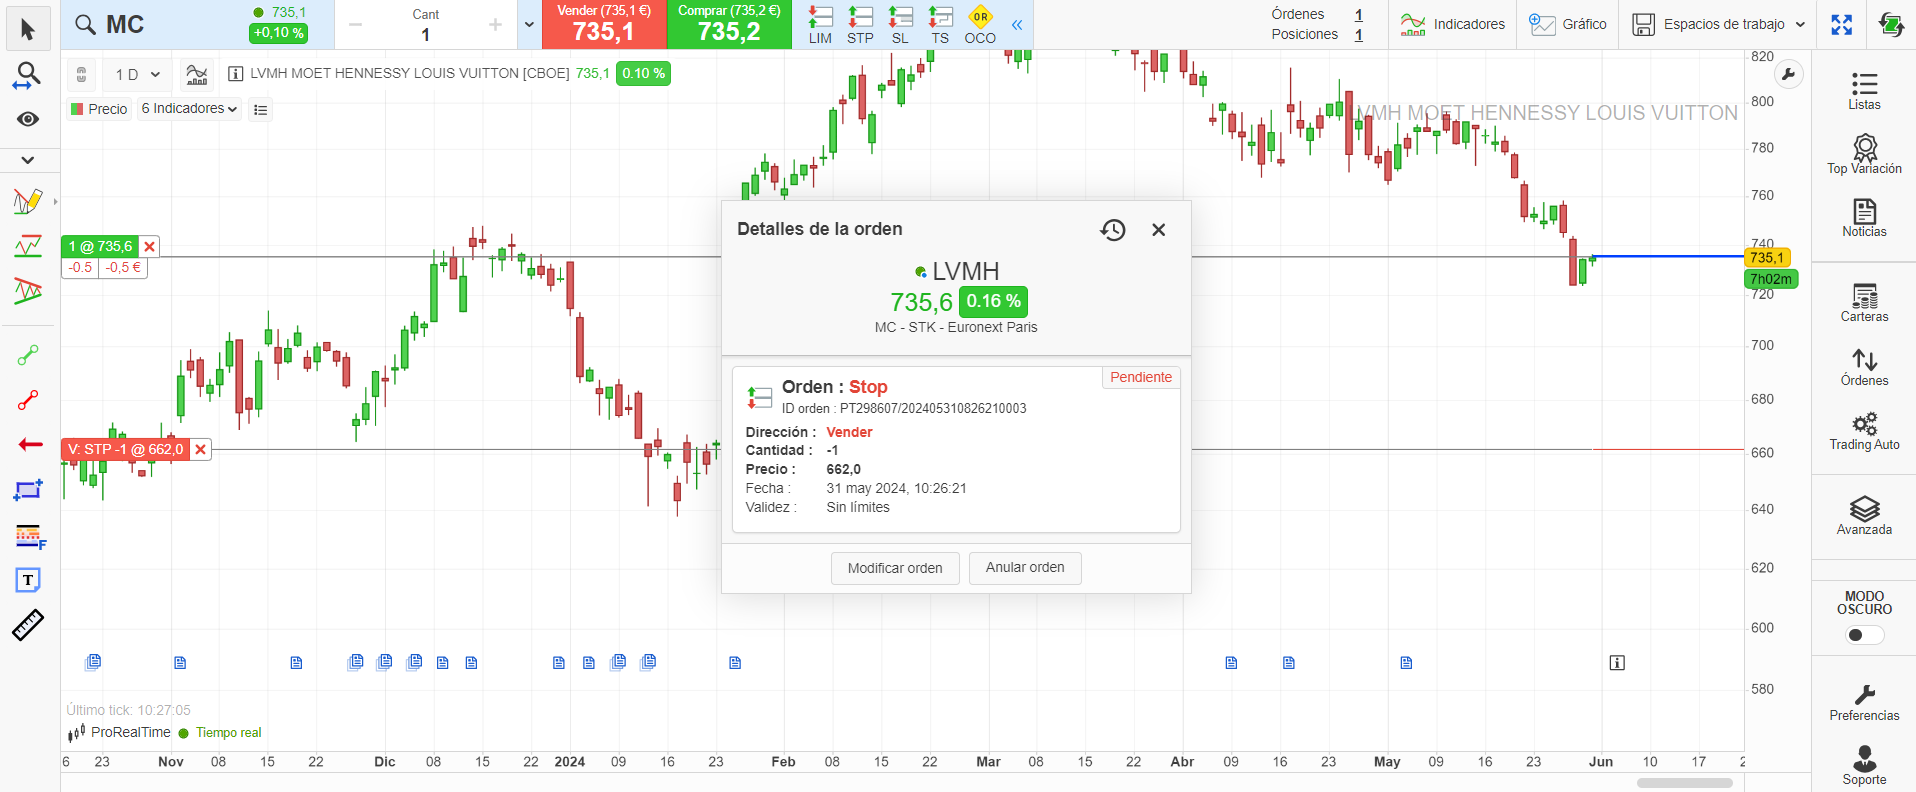This screenshot has height=792, width=1916.
Task: Click the Comprar 735,2 buy button
Action: [729, 25]
